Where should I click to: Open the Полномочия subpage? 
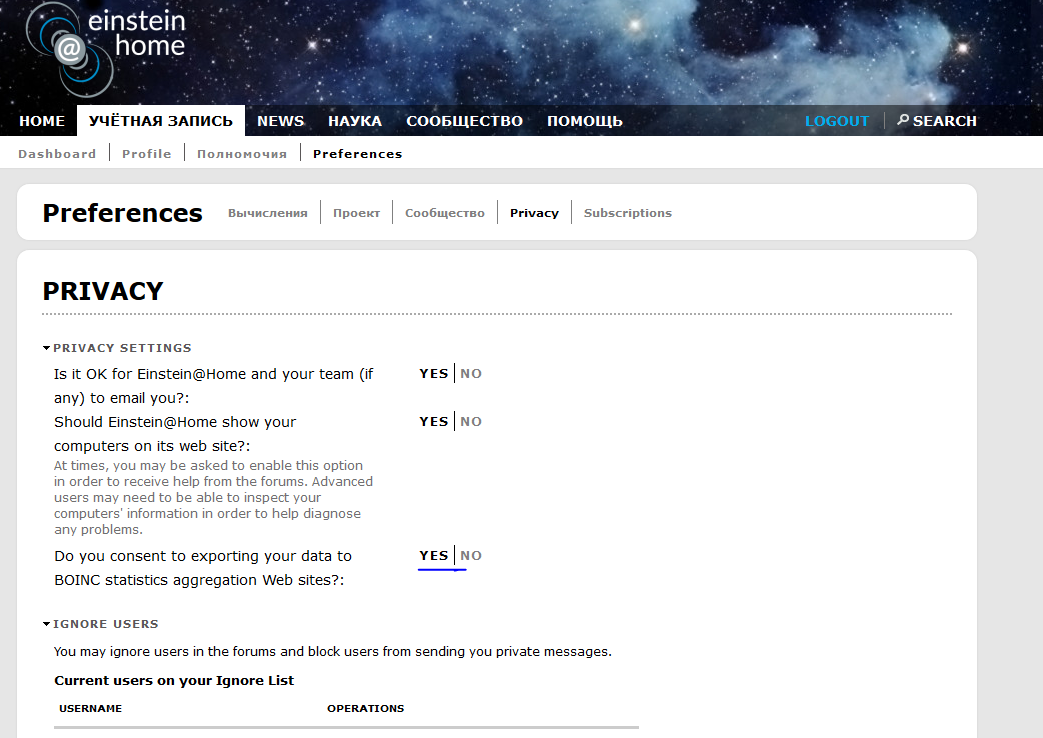(242, 154)
